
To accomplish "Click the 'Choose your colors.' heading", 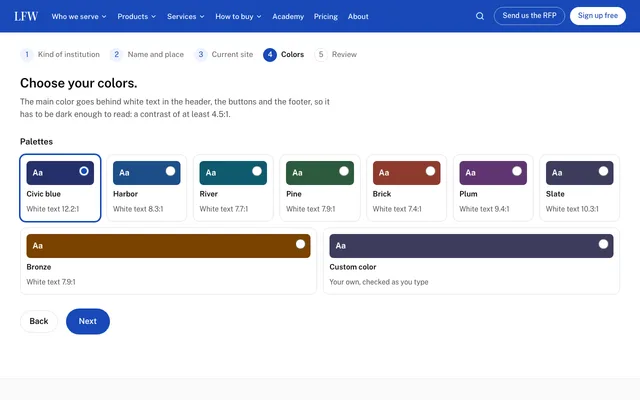I will coord(78,83).
